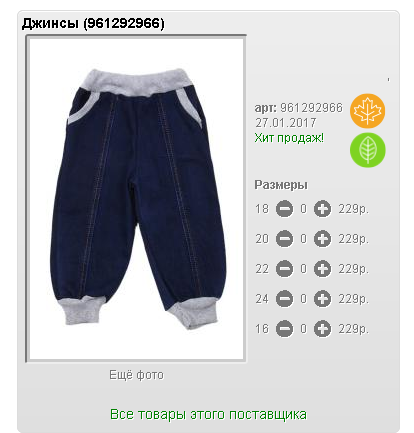Add one item of size 20
This screenshot has width=414, height=433.
coord(322,239)
